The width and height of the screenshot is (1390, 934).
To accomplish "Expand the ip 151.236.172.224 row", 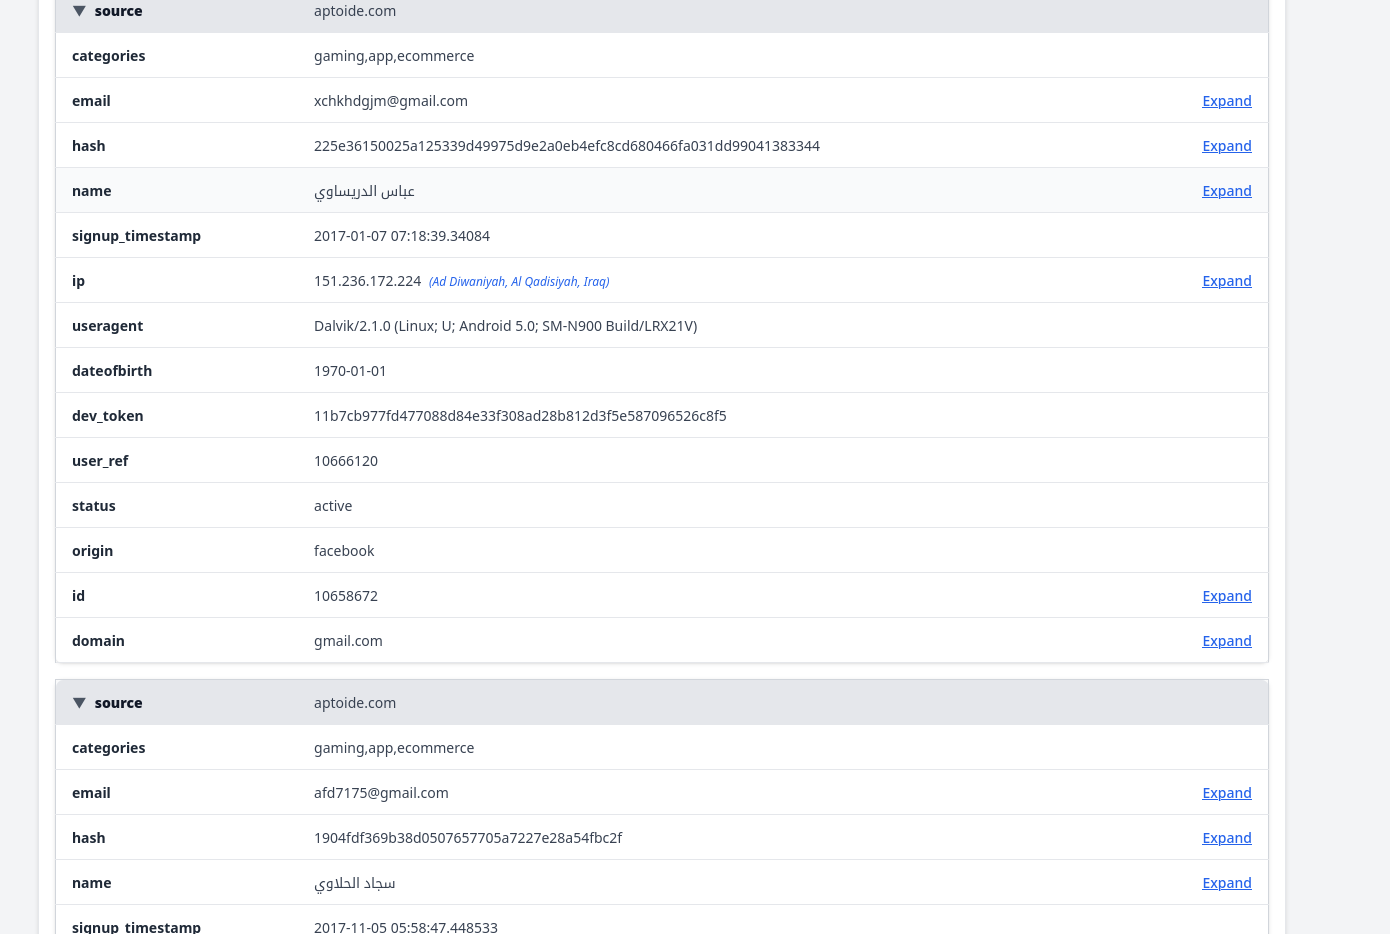I will pos(1226,281).
